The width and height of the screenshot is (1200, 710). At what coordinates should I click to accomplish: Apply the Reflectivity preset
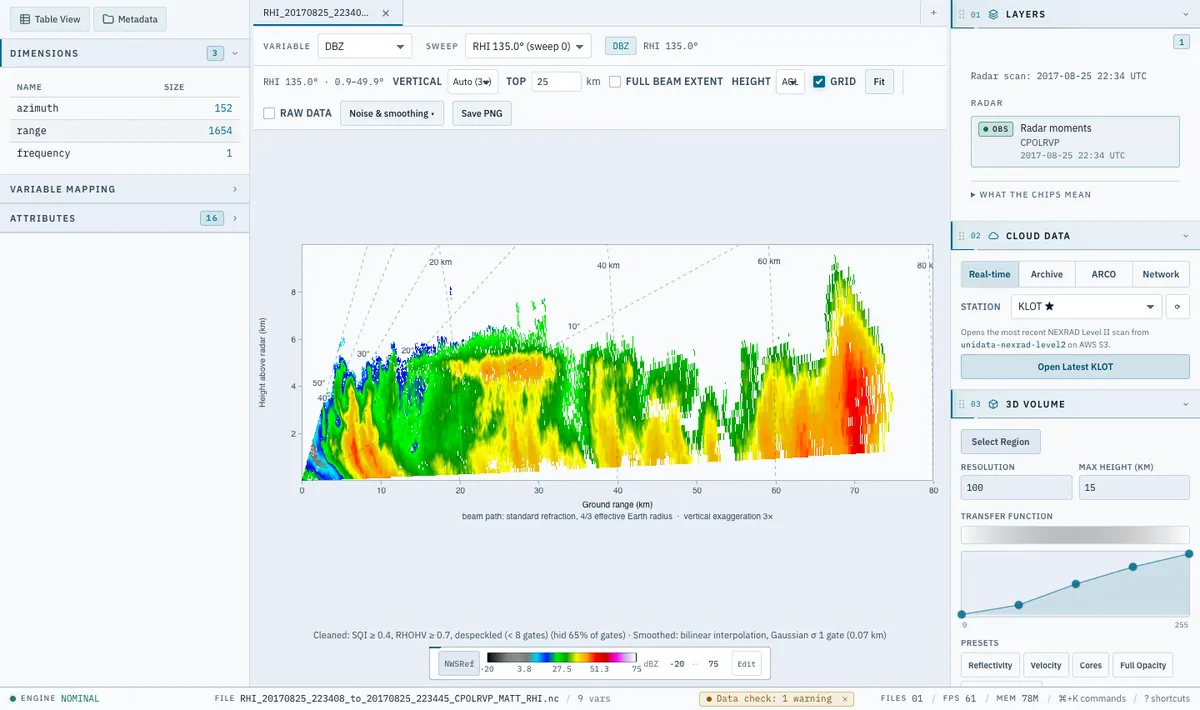[x=990, y=665]
